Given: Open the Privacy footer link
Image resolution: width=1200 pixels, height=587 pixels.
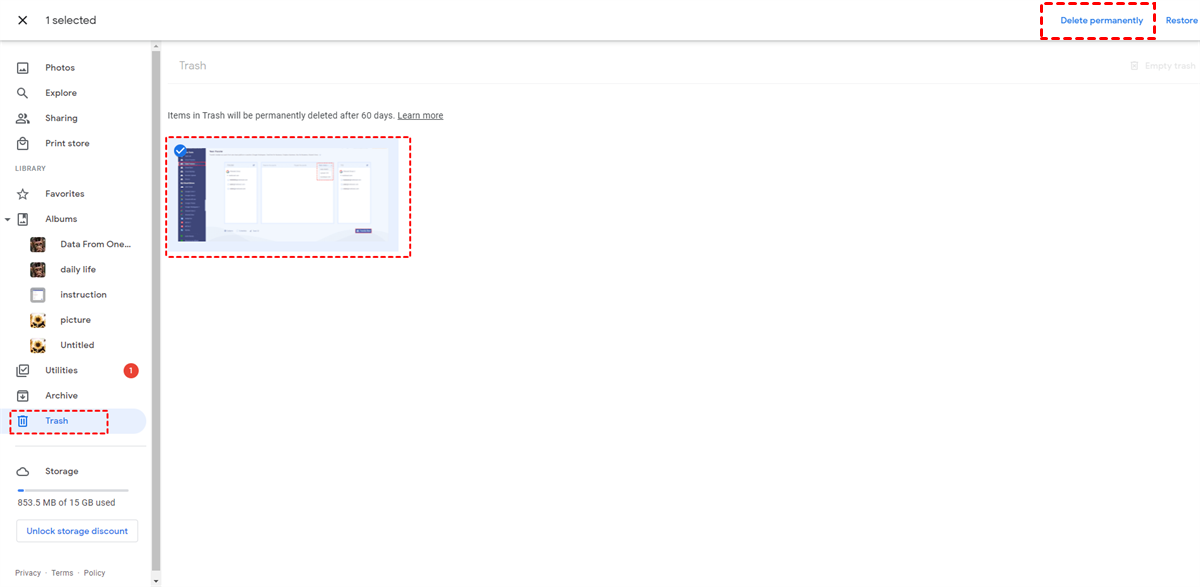Looking at the screenshot, I should coord(28,573).
